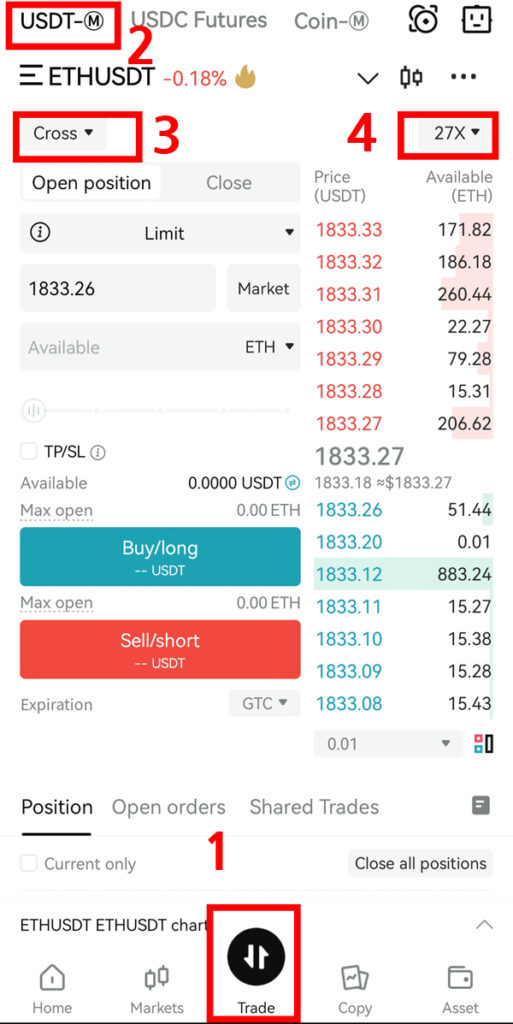Expand the GTC expiration dropdown

[x=264, y=703]
